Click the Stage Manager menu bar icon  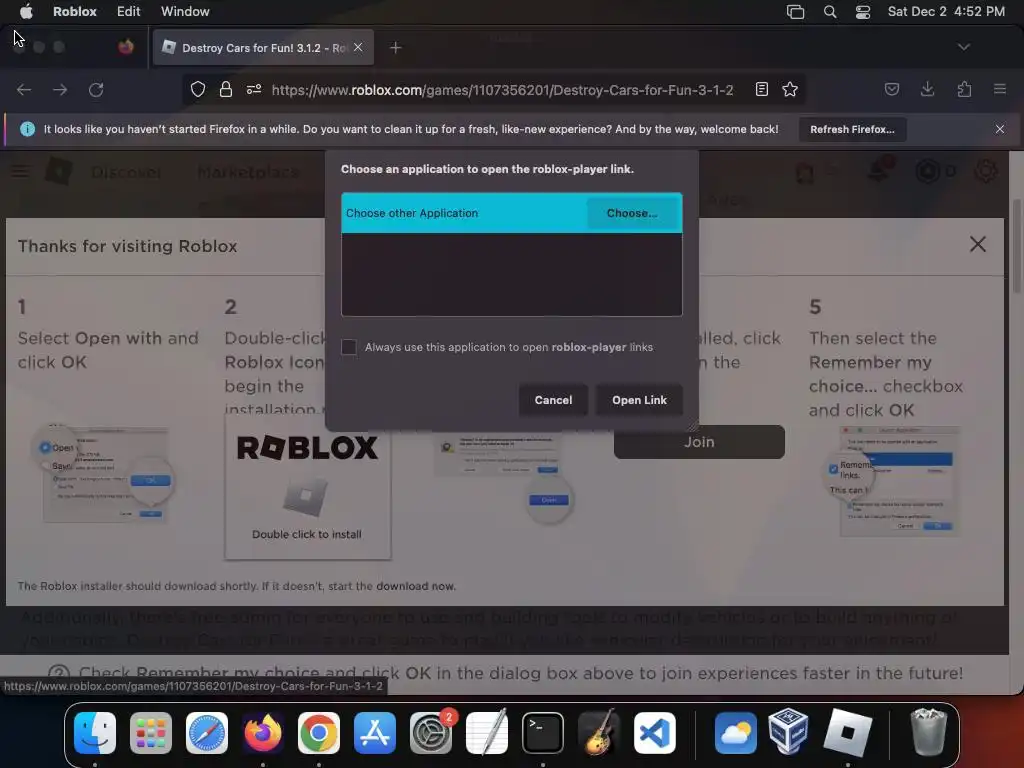pos(795,12)
